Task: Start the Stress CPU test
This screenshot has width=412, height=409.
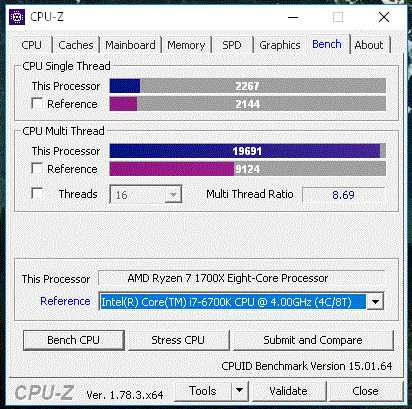Action: [178, 340]
